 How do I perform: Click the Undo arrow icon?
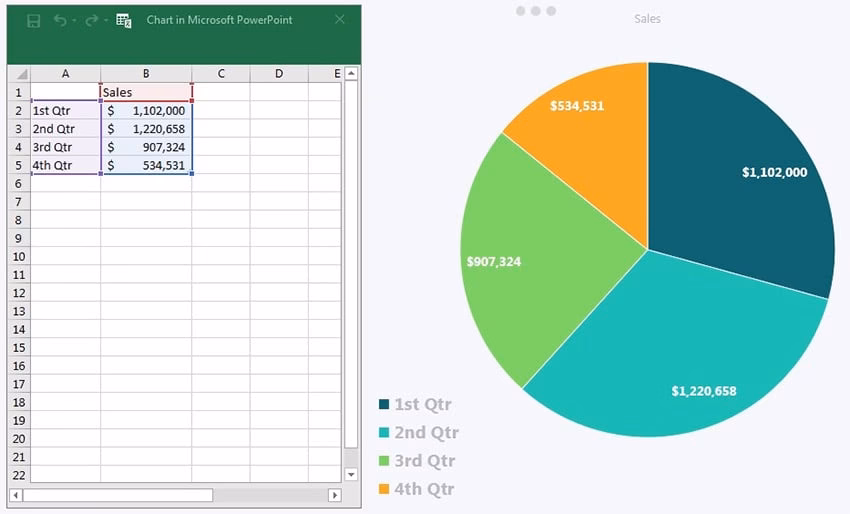(x=60, y=20)
